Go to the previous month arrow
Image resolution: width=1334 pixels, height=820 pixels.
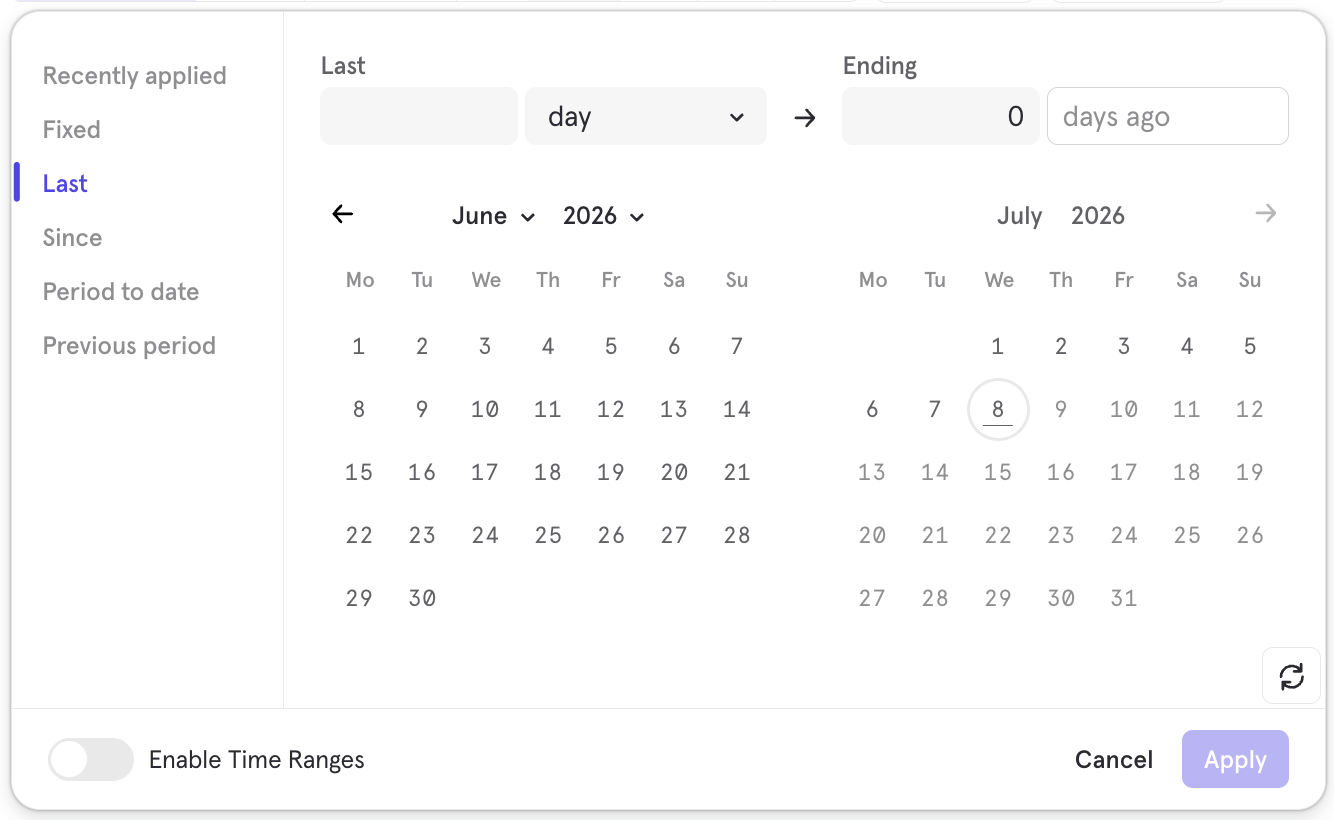pos(343,214)
